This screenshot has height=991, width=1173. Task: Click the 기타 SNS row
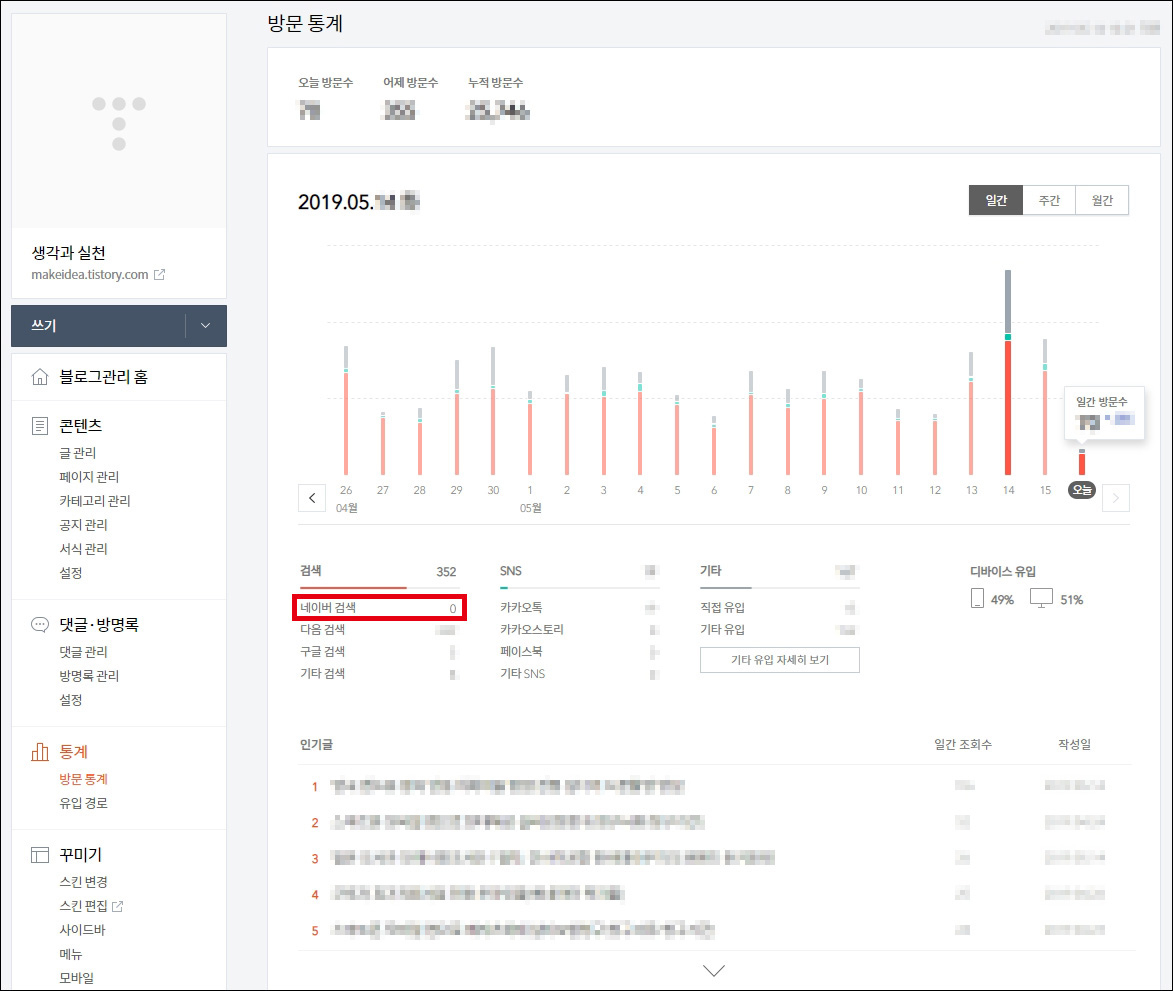[x=578, y=673]
